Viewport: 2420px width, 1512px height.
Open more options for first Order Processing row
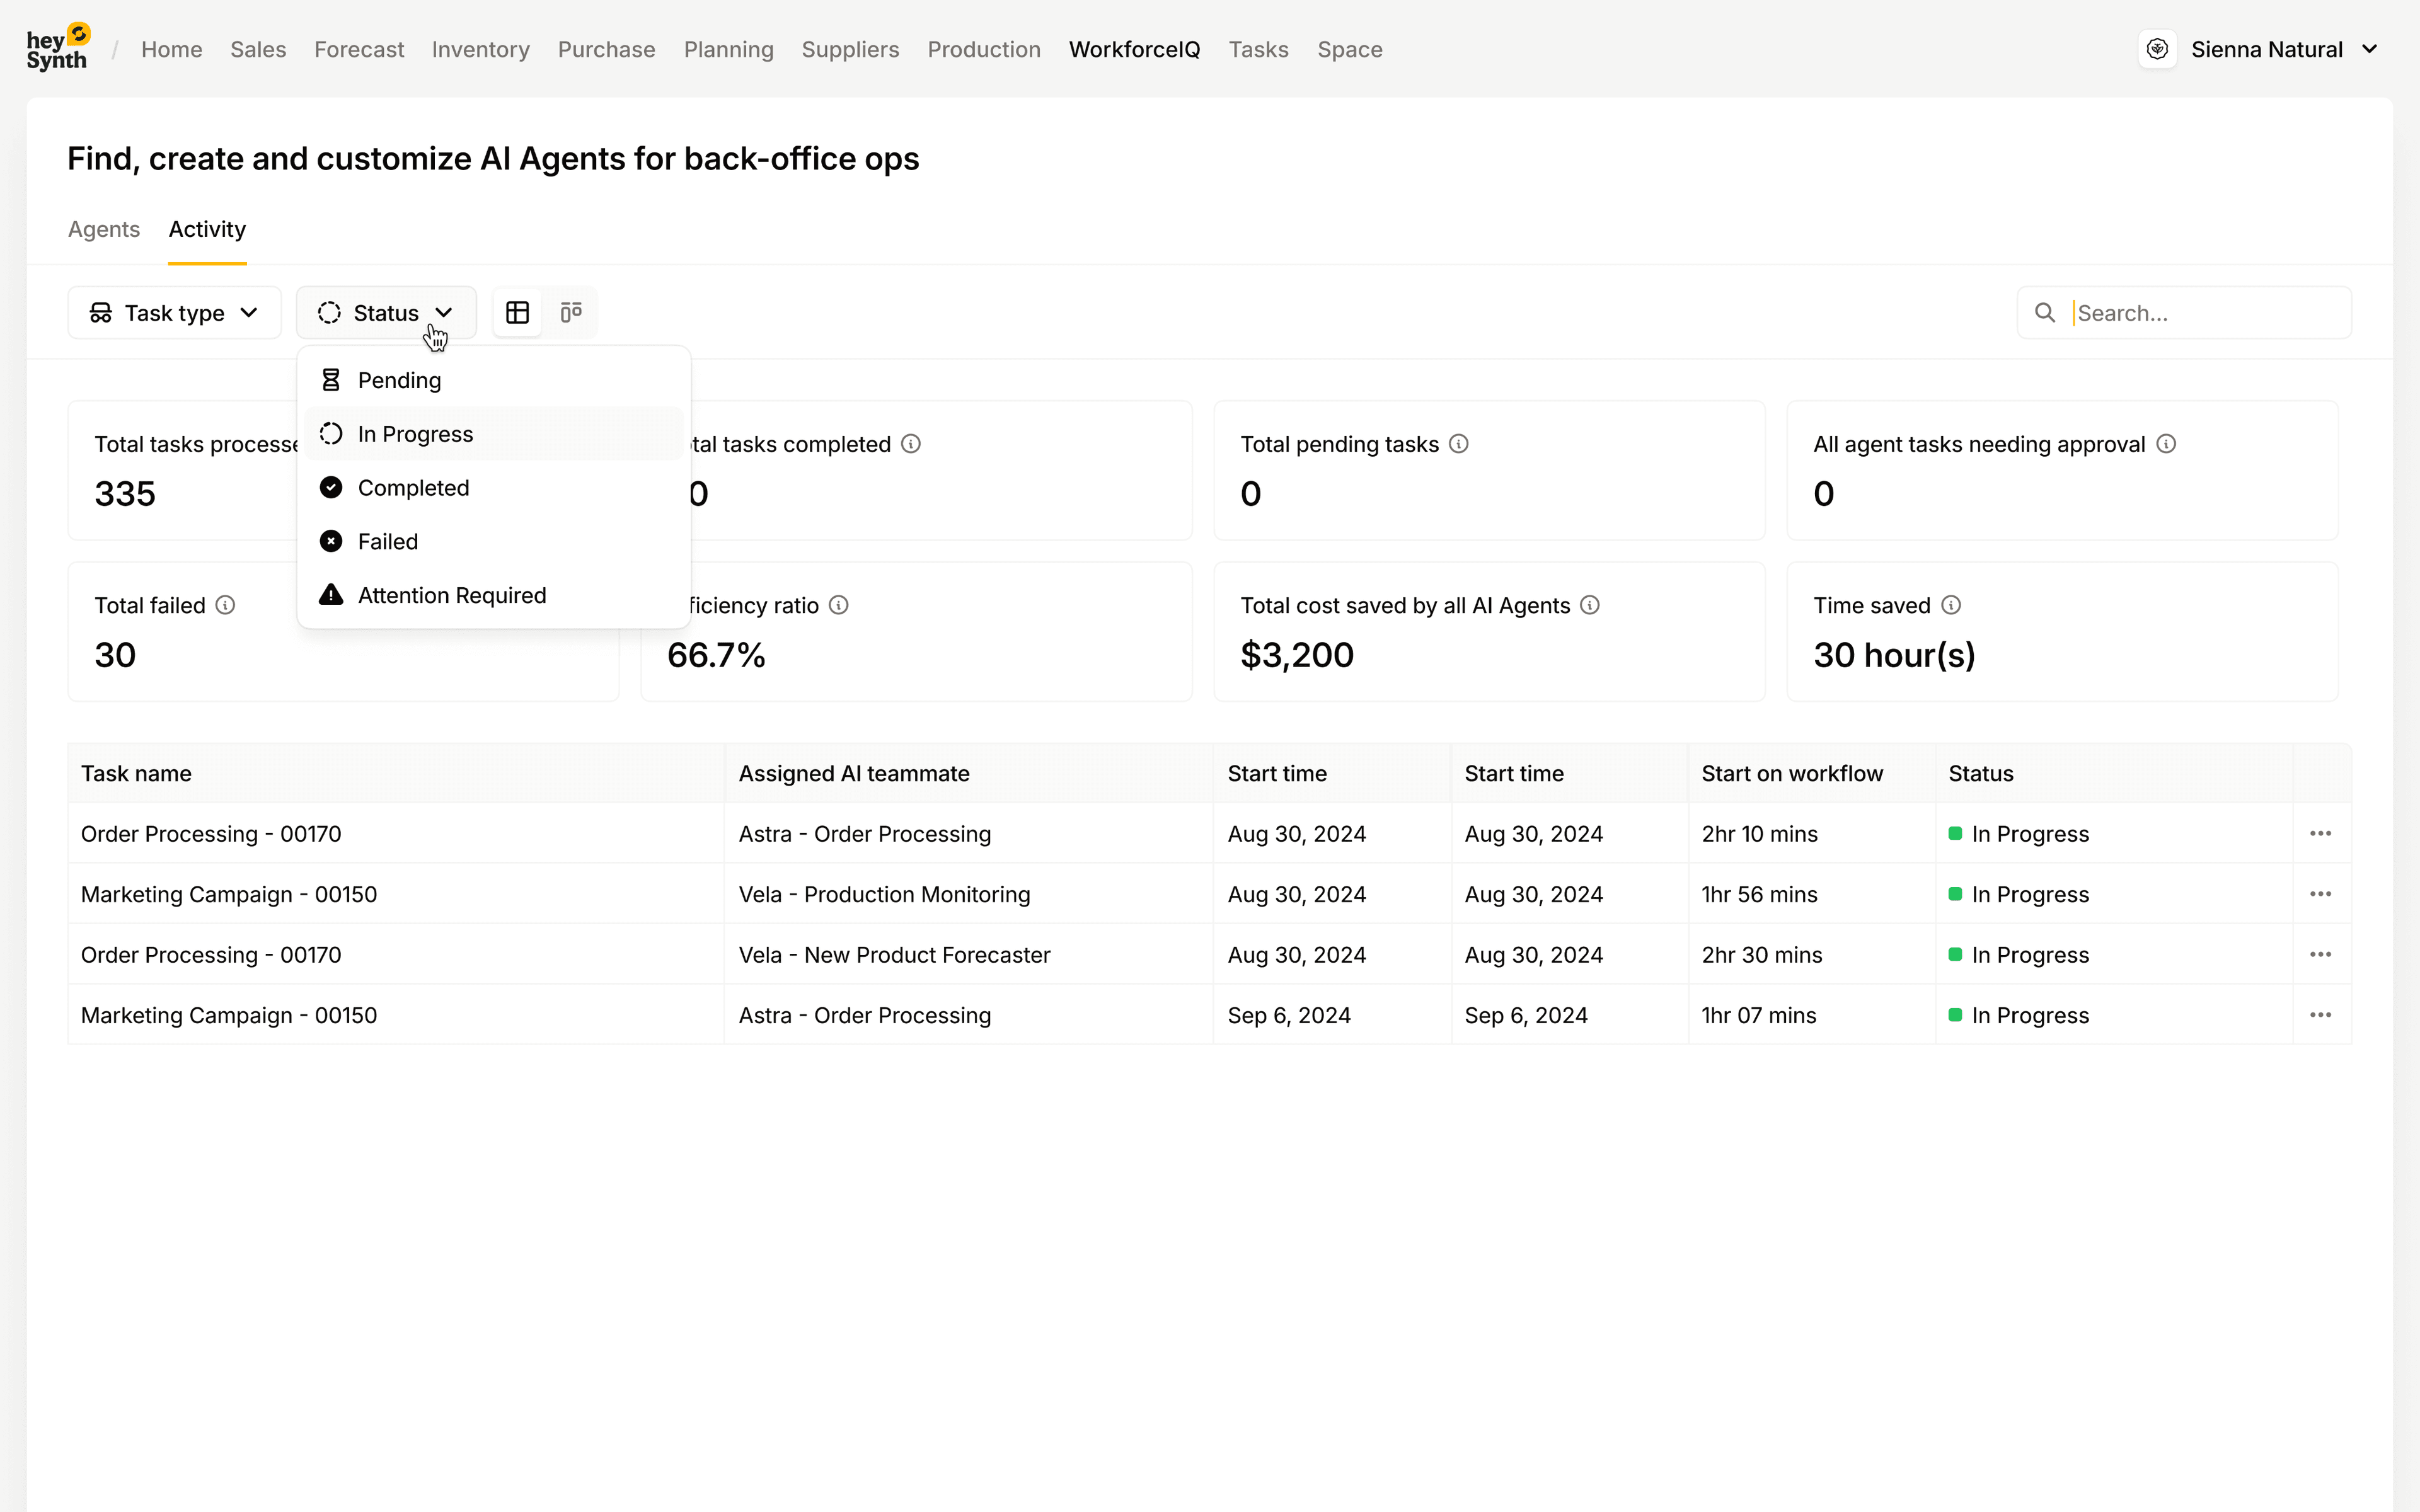2320,834
